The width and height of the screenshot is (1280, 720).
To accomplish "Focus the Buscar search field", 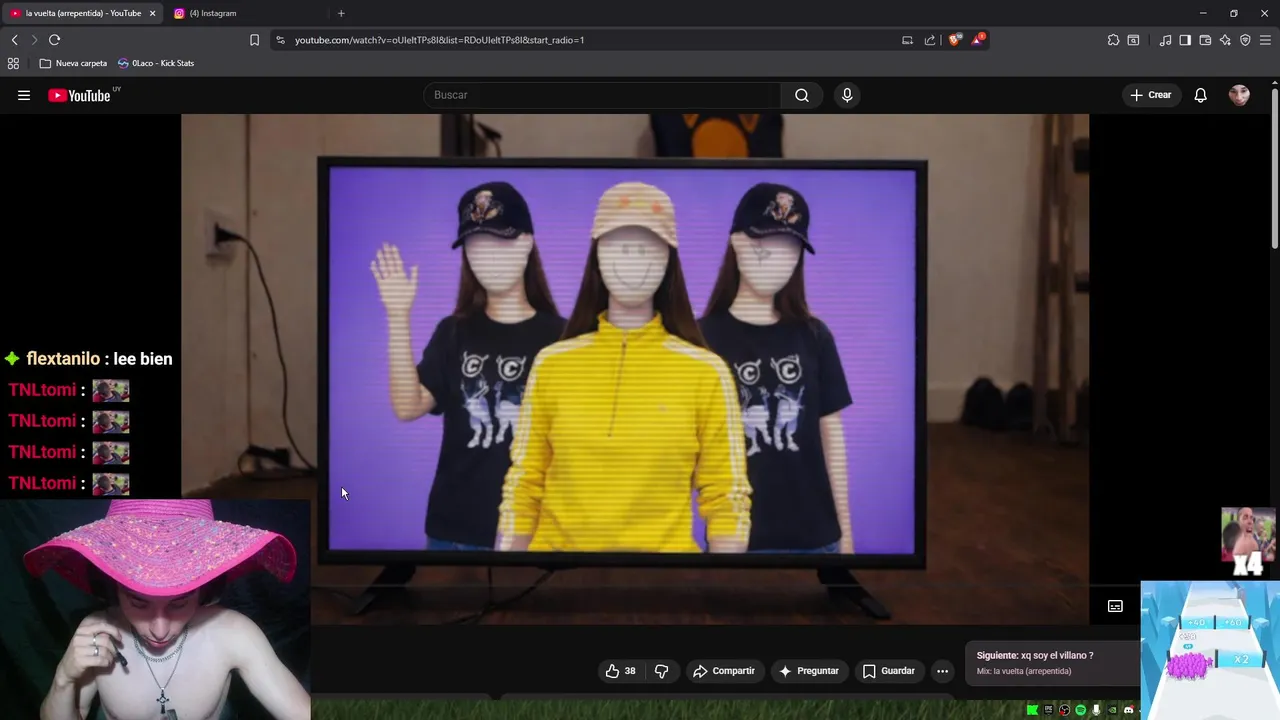I will pos(602,95).
